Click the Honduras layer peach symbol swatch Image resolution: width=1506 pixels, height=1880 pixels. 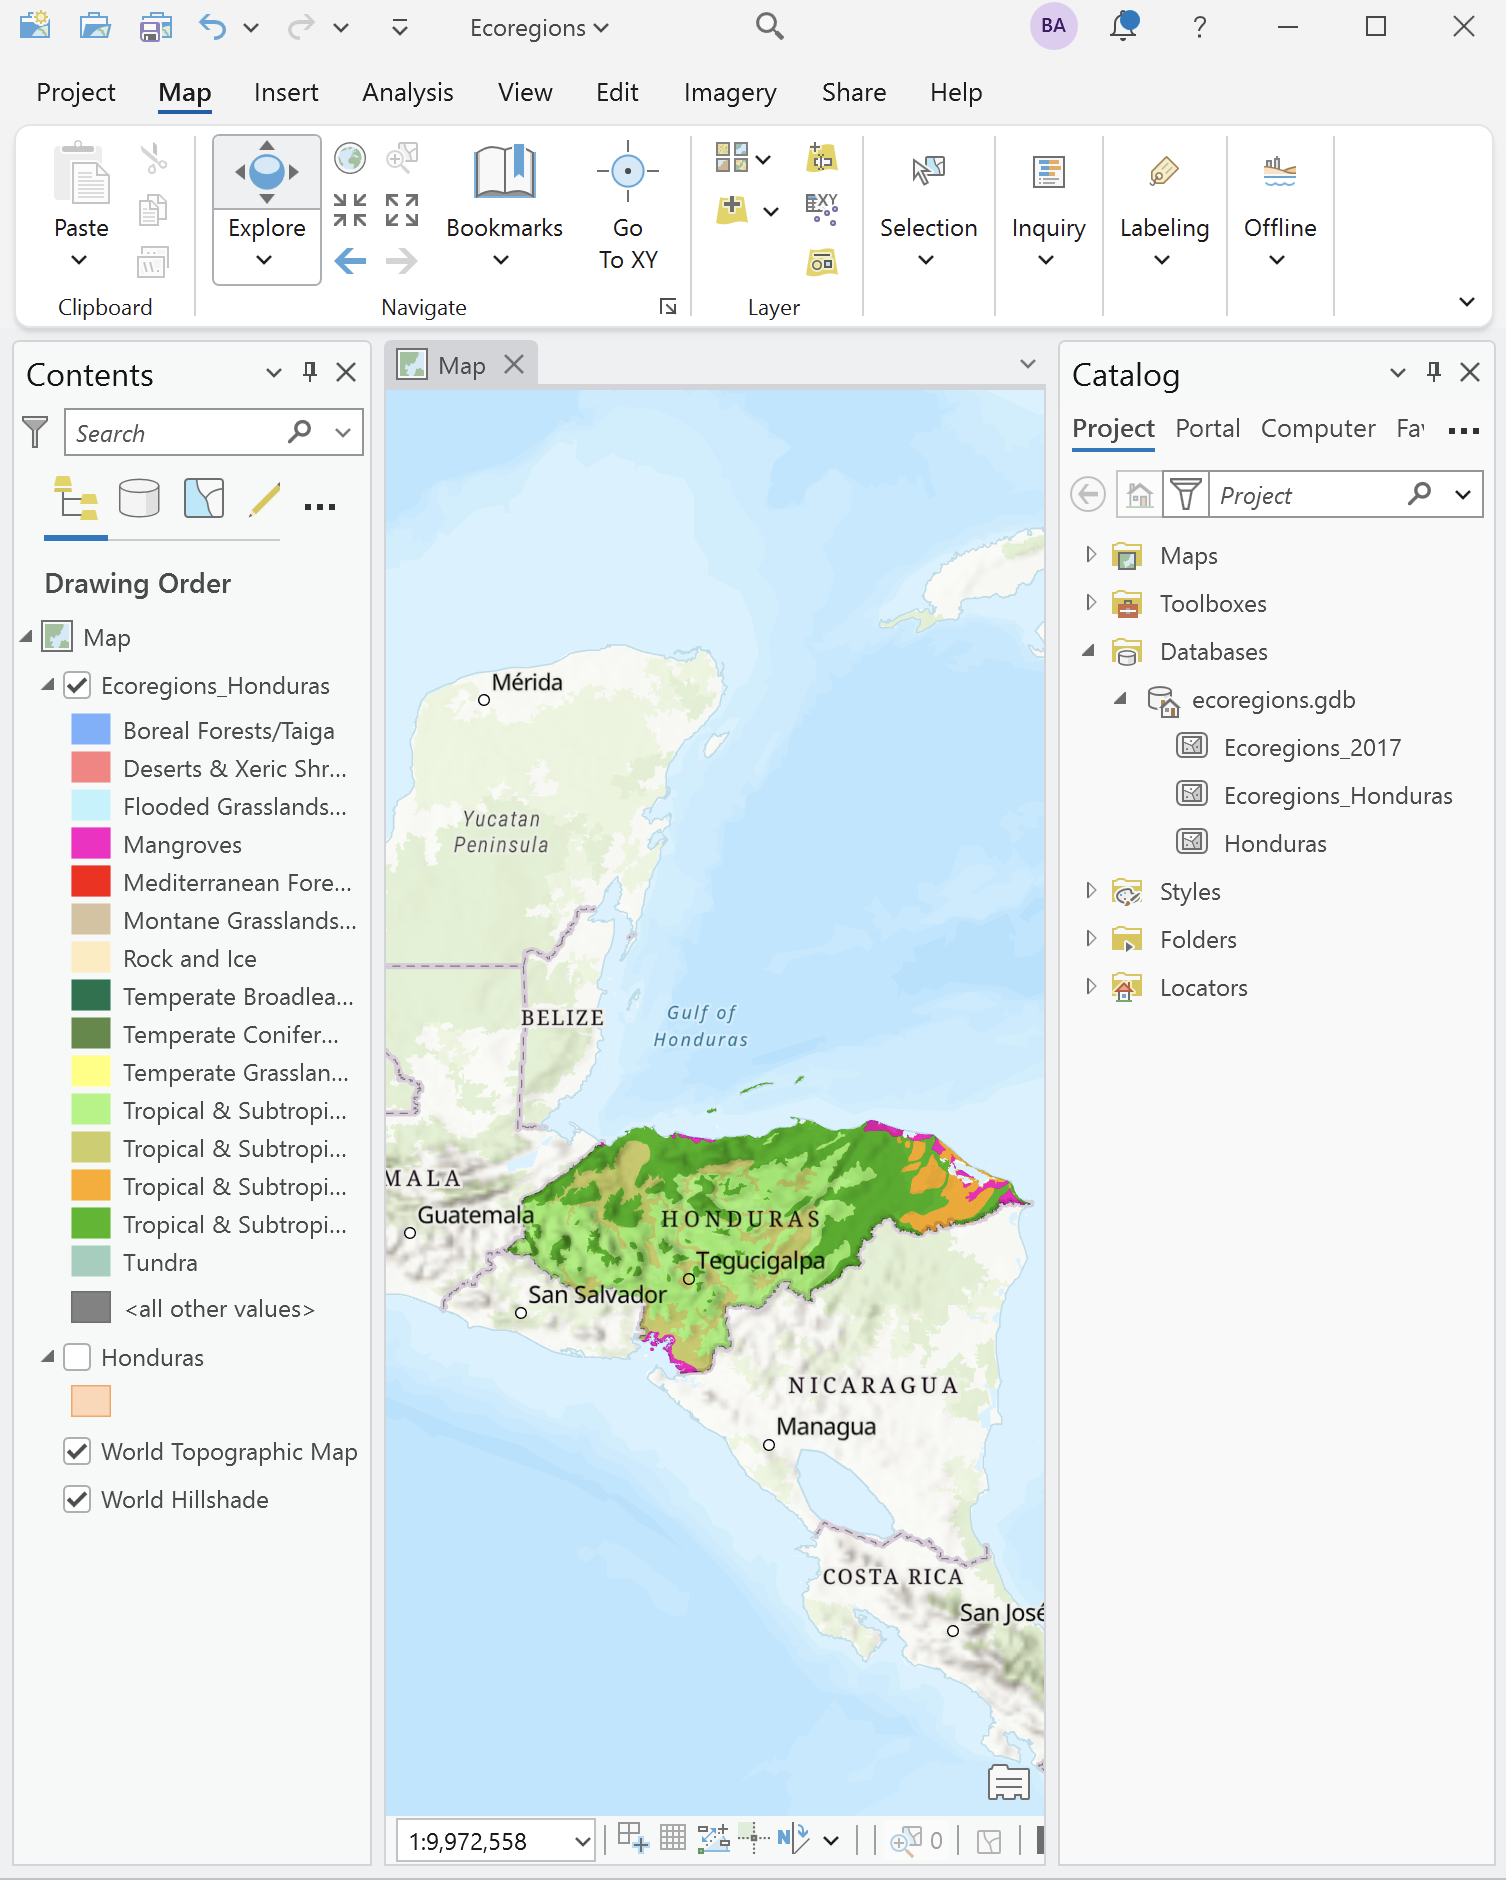pos(91,1402)
